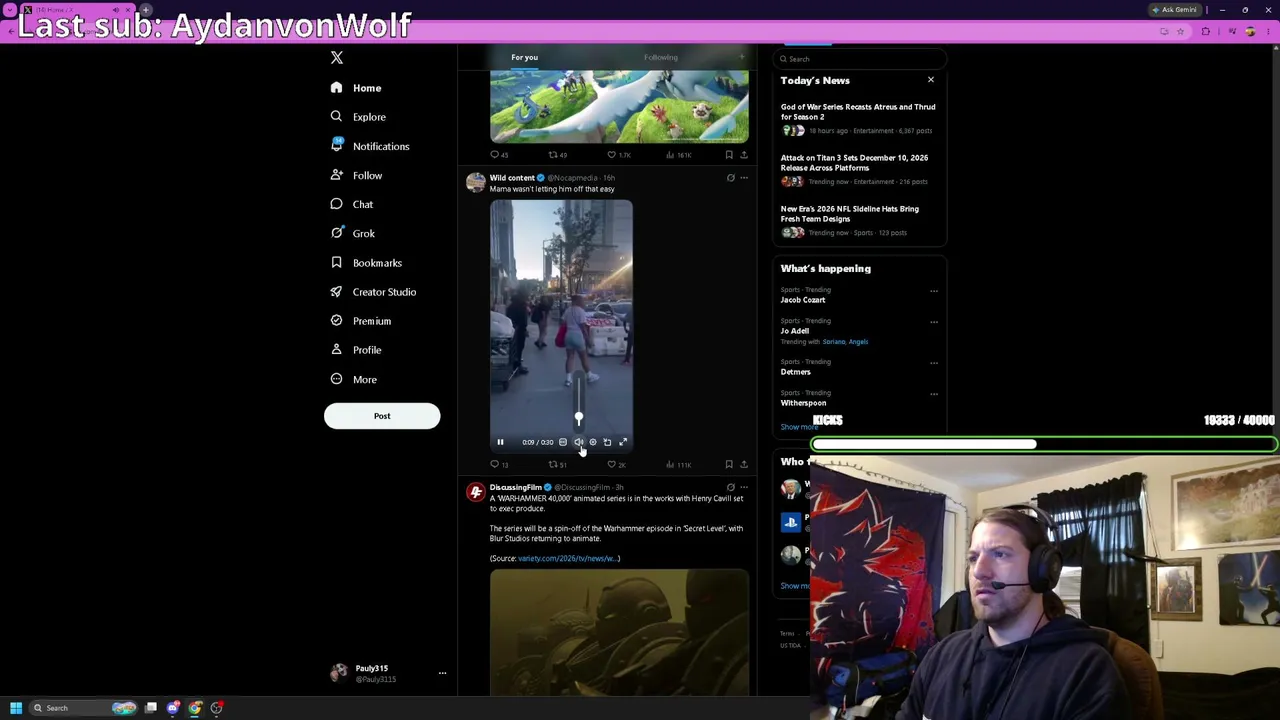Open the Explore page
Image resolution: width=1280 pixels, height=720 pixels.
click(357, 117)
